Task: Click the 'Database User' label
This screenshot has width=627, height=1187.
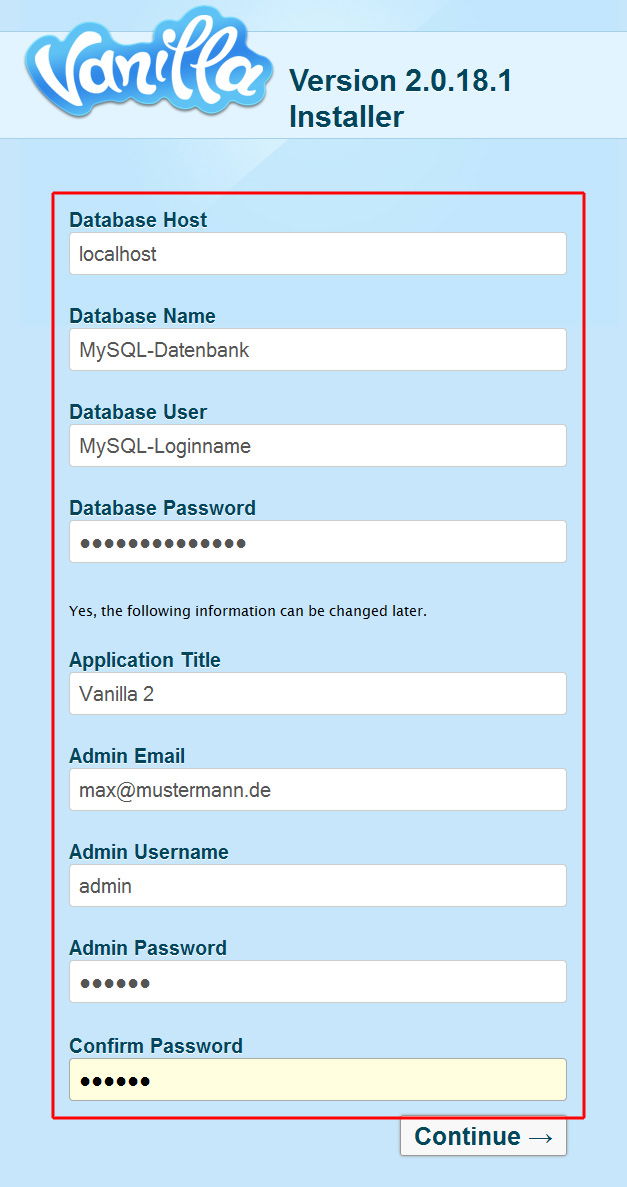Action: (x=138, y=412)
